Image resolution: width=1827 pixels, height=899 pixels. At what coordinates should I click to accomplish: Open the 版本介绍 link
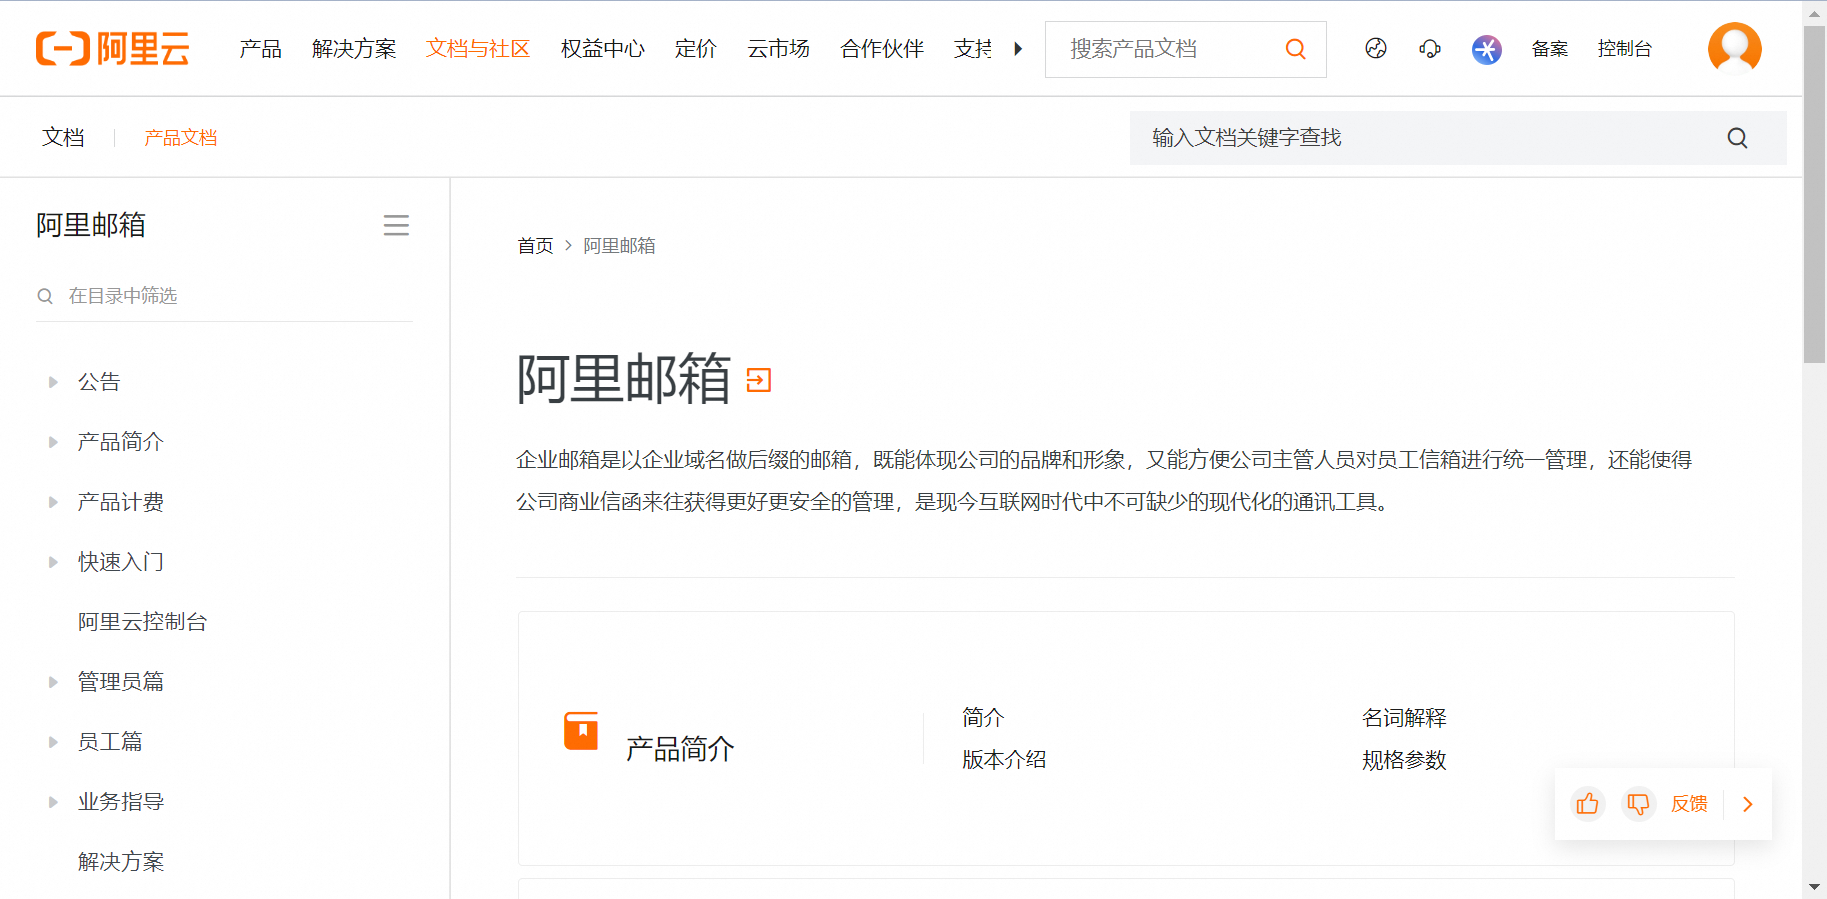pyautogui.click(x=1004, y=760)
